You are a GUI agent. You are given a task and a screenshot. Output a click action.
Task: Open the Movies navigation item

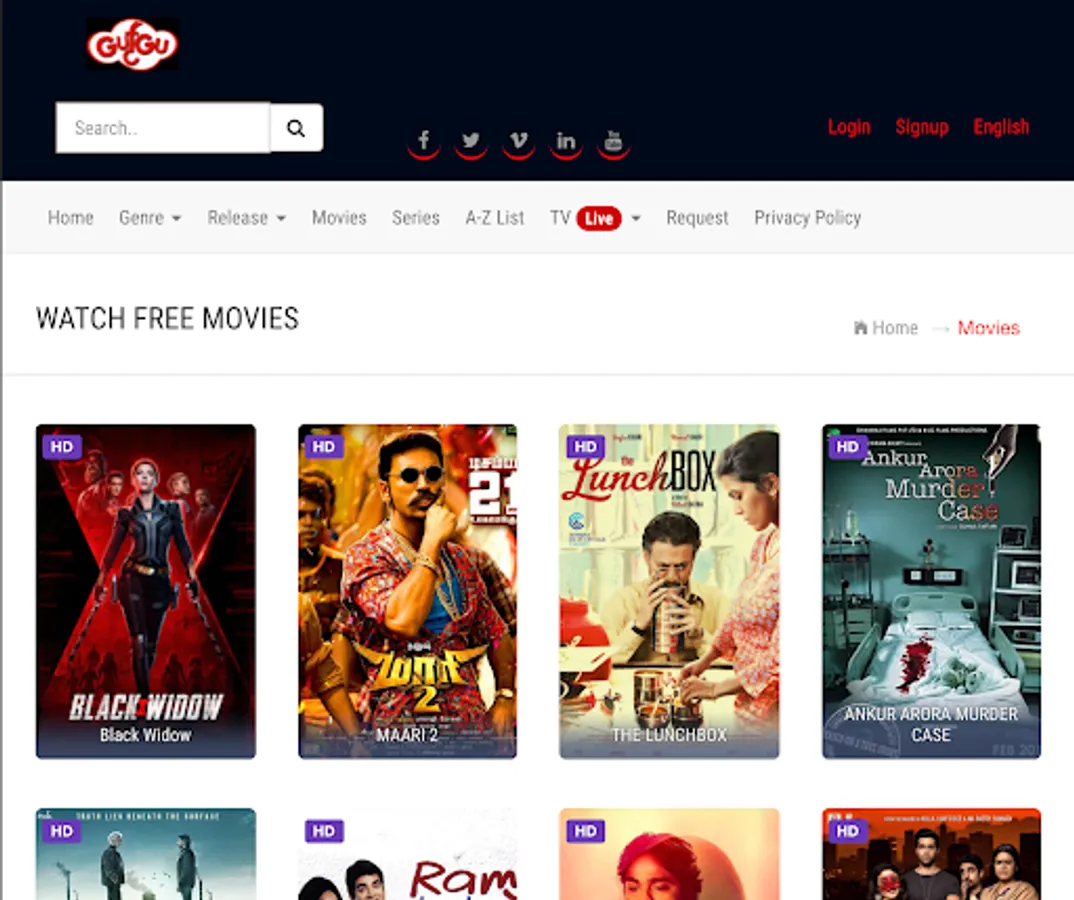339,218
